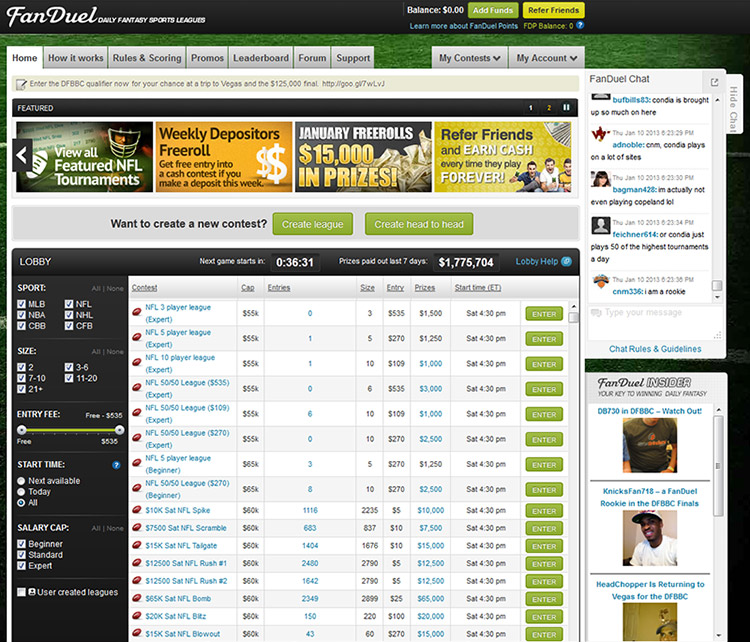The image size is (750, 642).
Task: Sort lobby by Entries column
Action: [279, 288]
